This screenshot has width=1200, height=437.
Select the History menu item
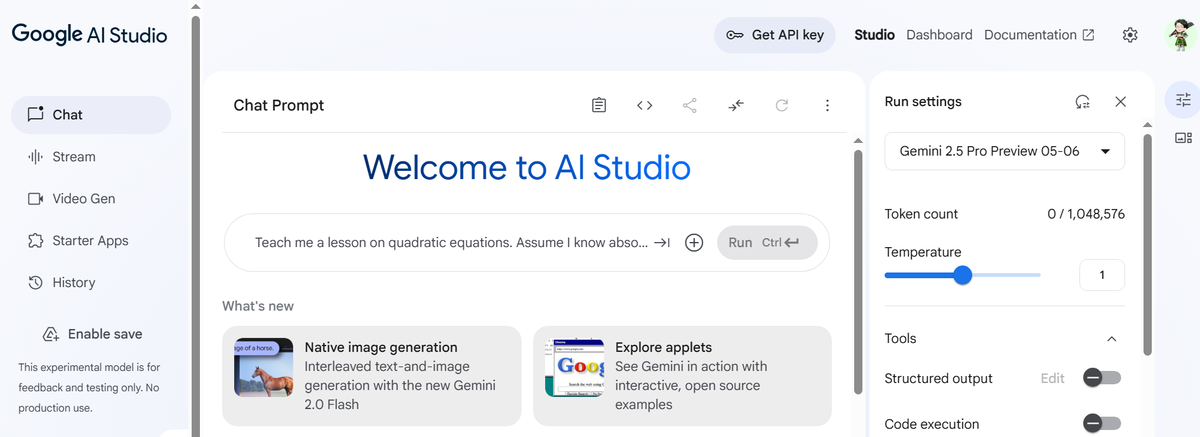tap(91, 283)
